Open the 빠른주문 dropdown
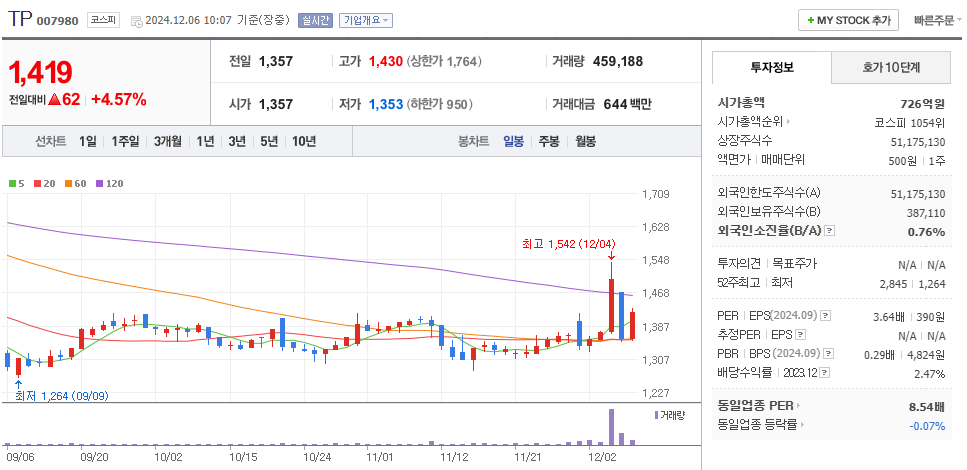 [x=938, y=20]
